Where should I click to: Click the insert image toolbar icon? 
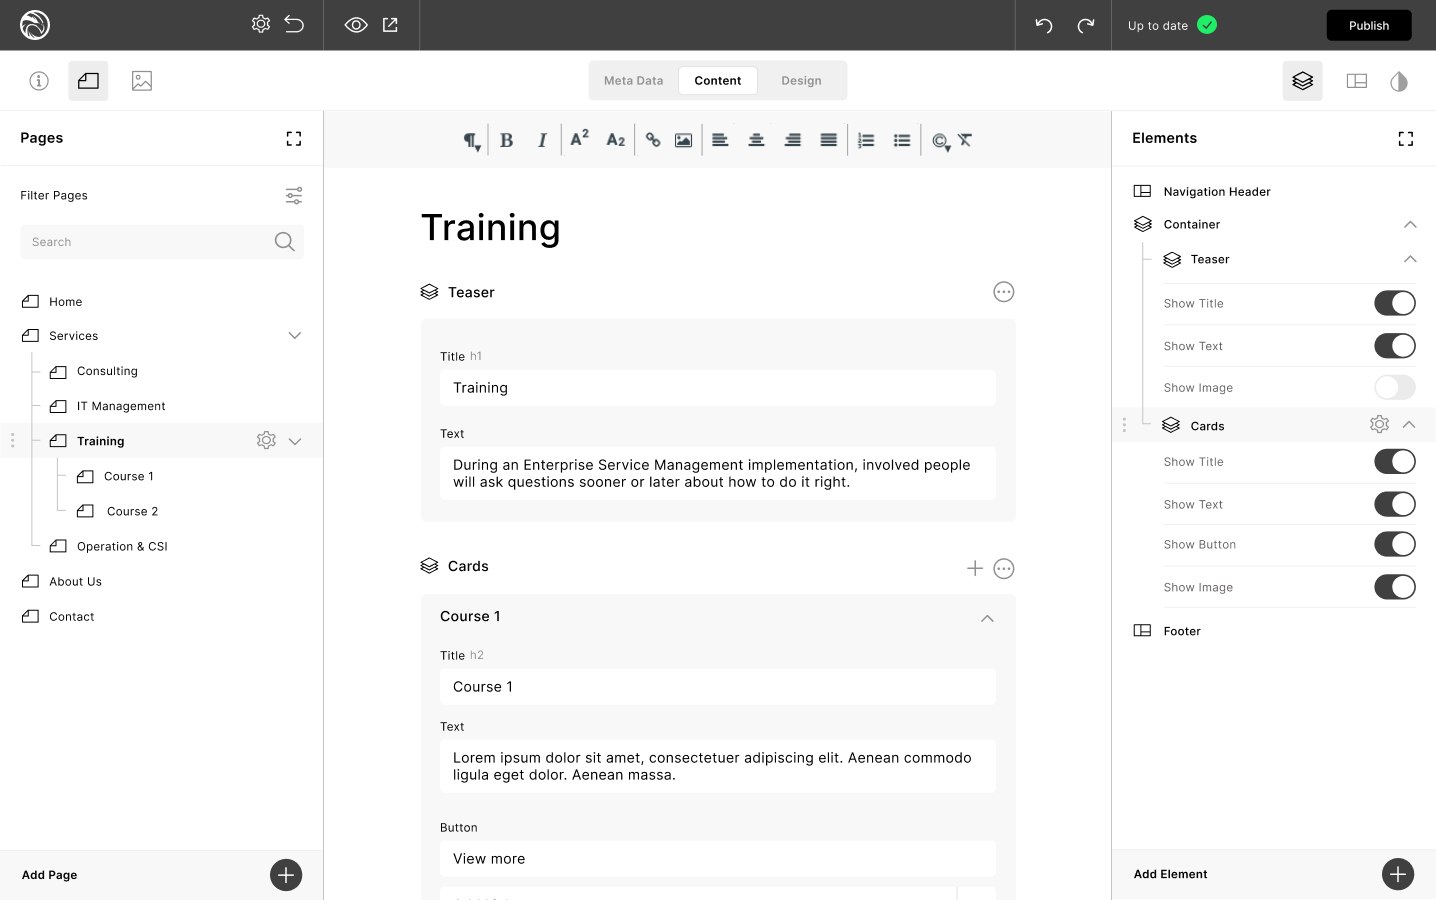pyautogui.click(x=683, y=140)
